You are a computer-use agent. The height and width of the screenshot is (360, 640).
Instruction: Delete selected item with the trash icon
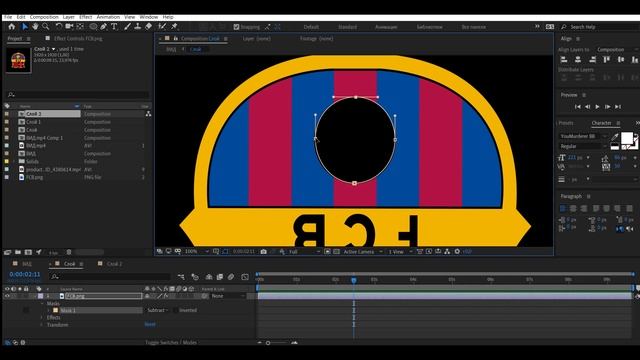point(69,252)
